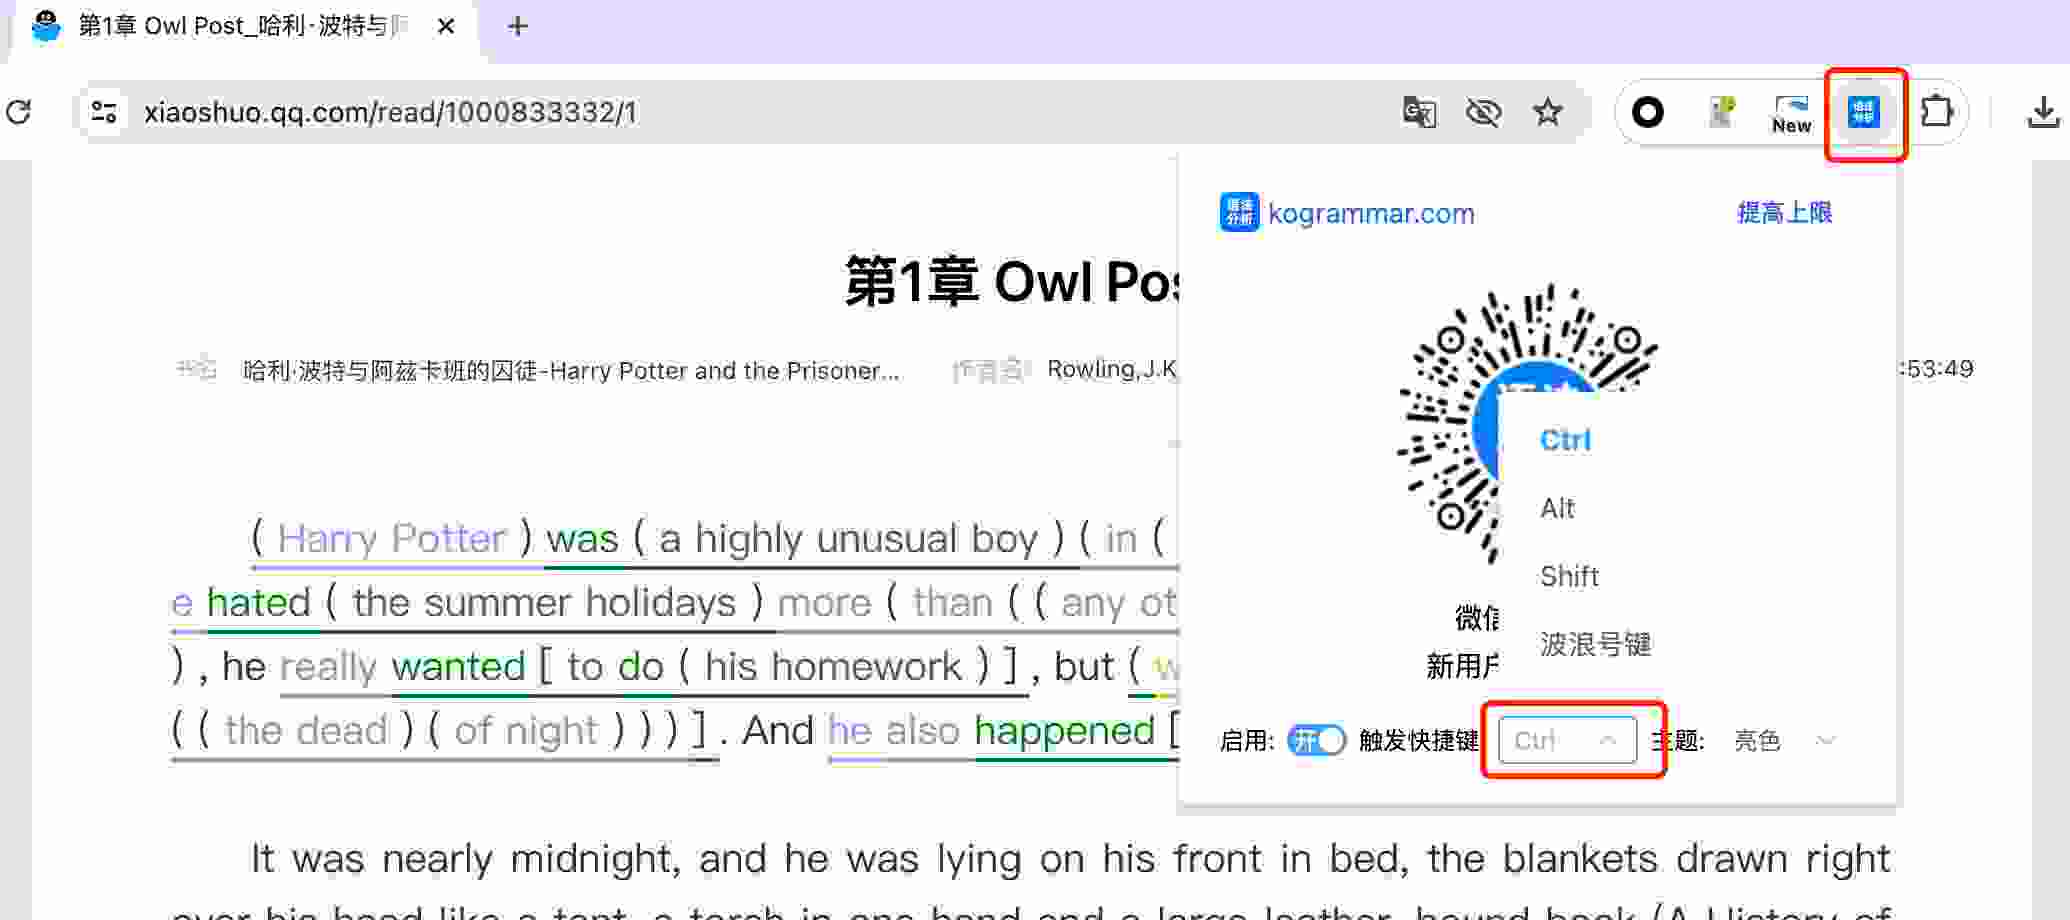Image resolution: width=2070 pixels, height=920 pixels.
Task: Click the yellow-green extension icon
Action: pyautogui.click(x=1720, y=112)
